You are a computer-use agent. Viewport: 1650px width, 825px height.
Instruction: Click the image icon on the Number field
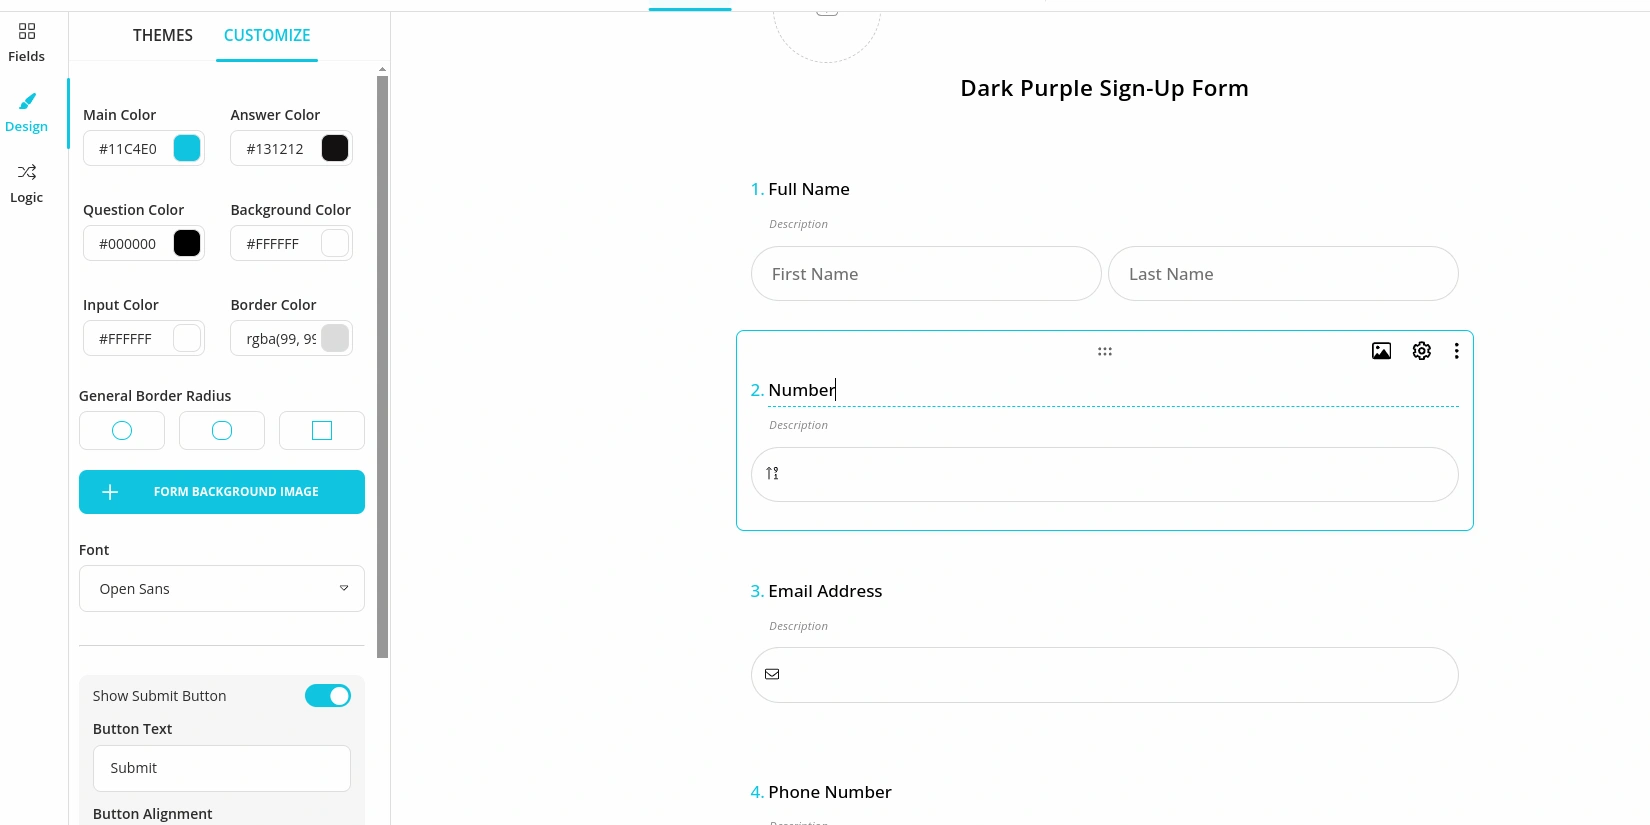(1381, 351)
